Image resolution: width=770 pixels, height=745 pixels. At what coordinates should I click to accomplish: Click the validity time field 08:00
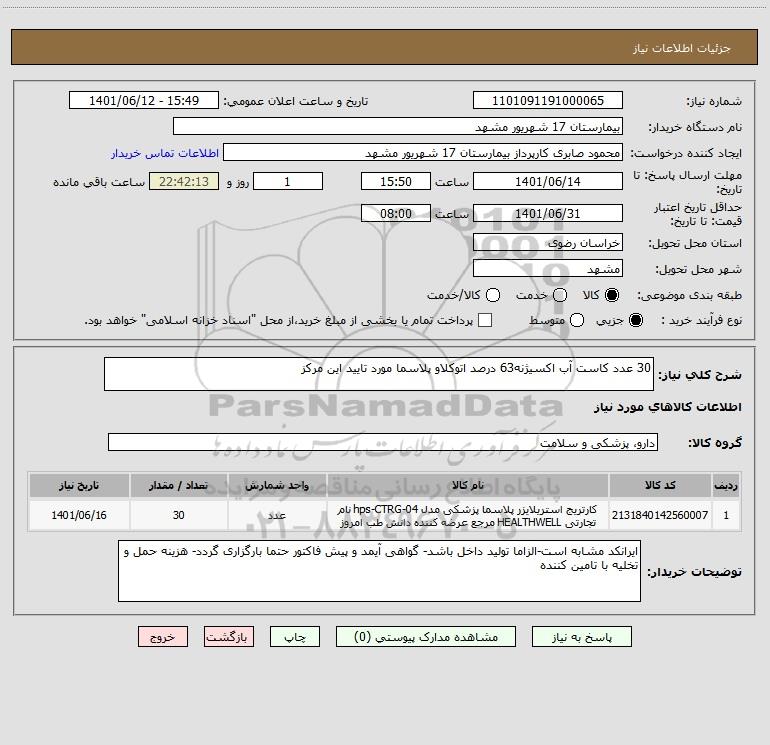pyautogui.click(x=396, y=213)
